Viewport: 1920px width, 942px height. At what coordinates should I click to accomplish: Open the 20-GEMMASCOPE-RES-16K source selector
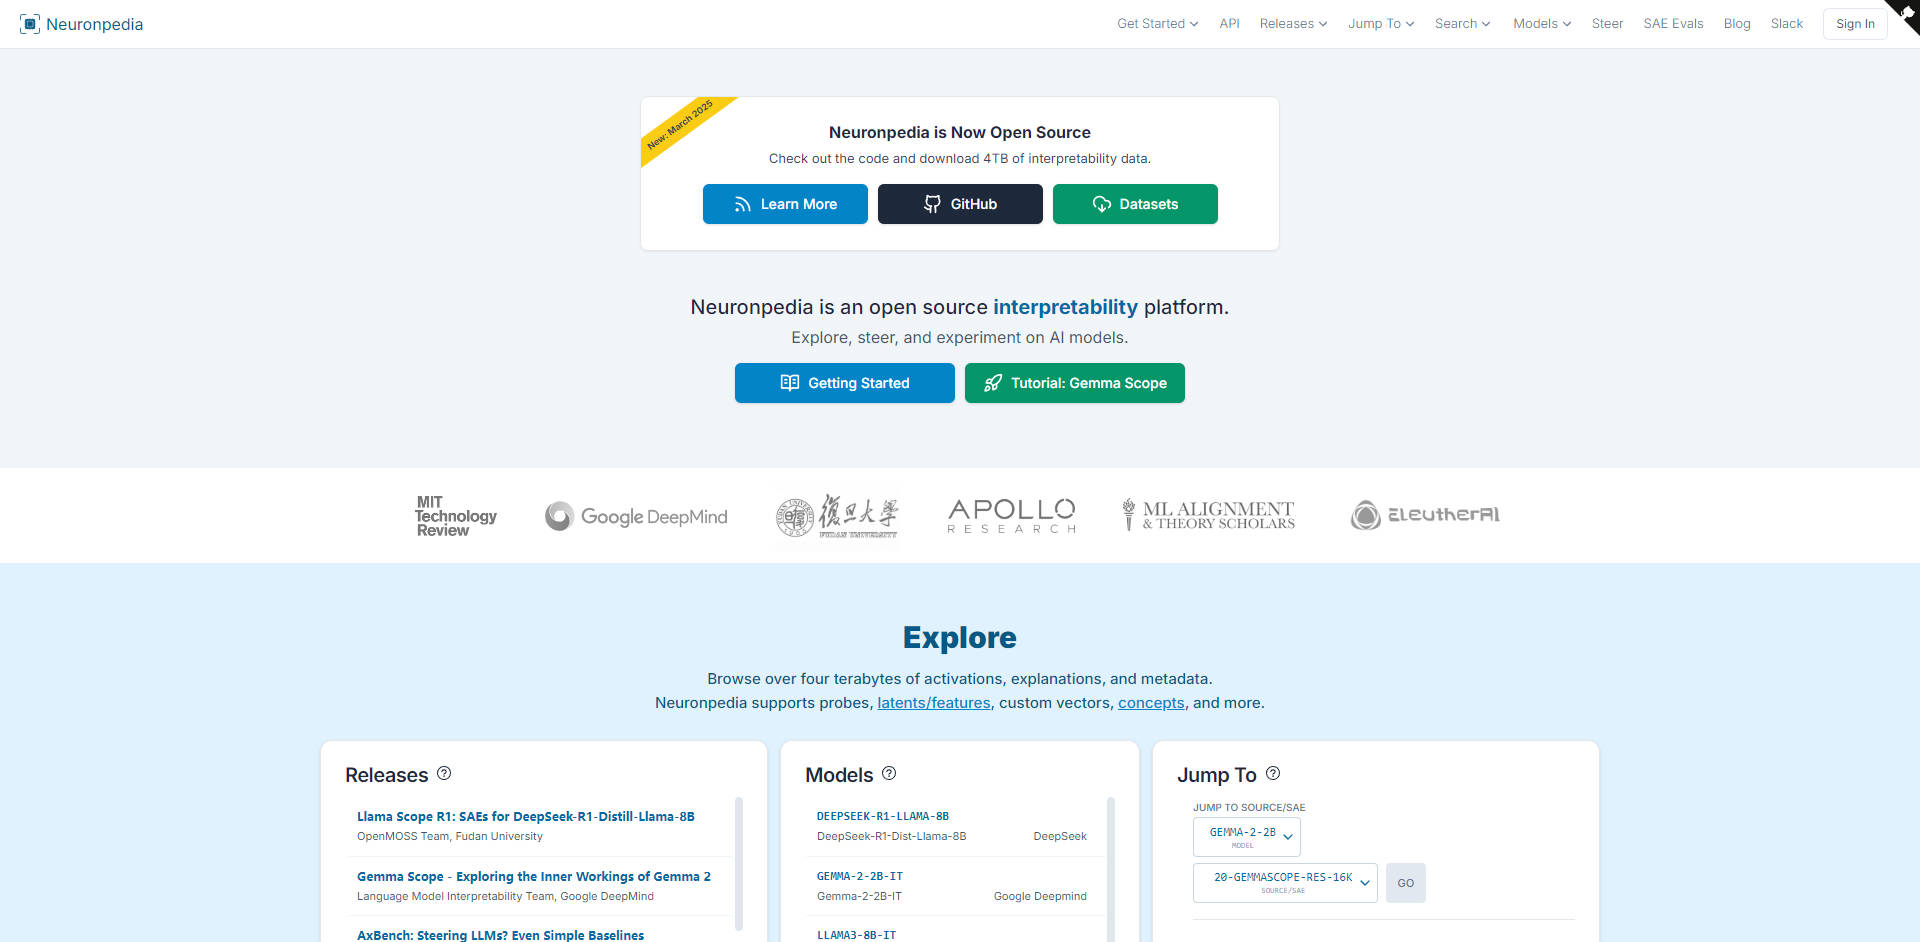tap(1284, 883)
